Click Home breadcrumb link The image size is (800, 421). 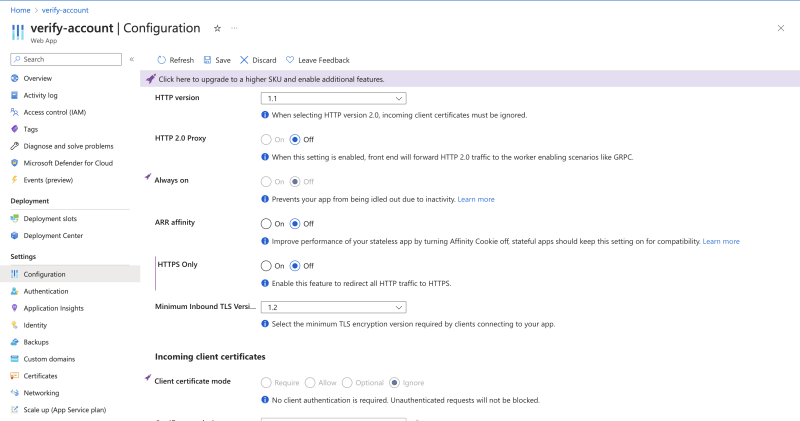[x=20, y=10]
